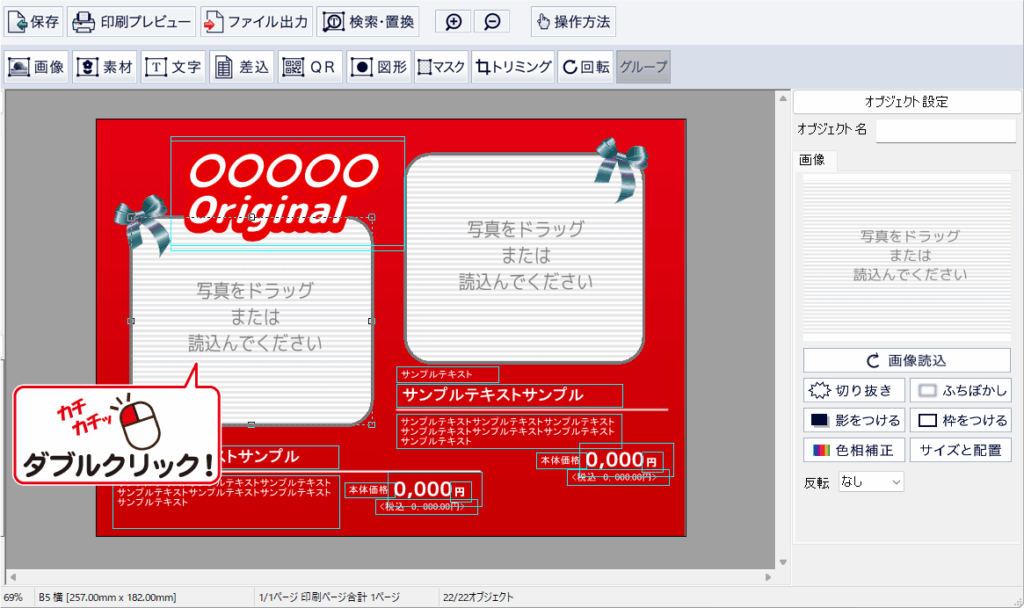The height and width of the screenshot is (608, 1024).
Task: Select the Mask (マスク) tool
Action: pos(441,67)
